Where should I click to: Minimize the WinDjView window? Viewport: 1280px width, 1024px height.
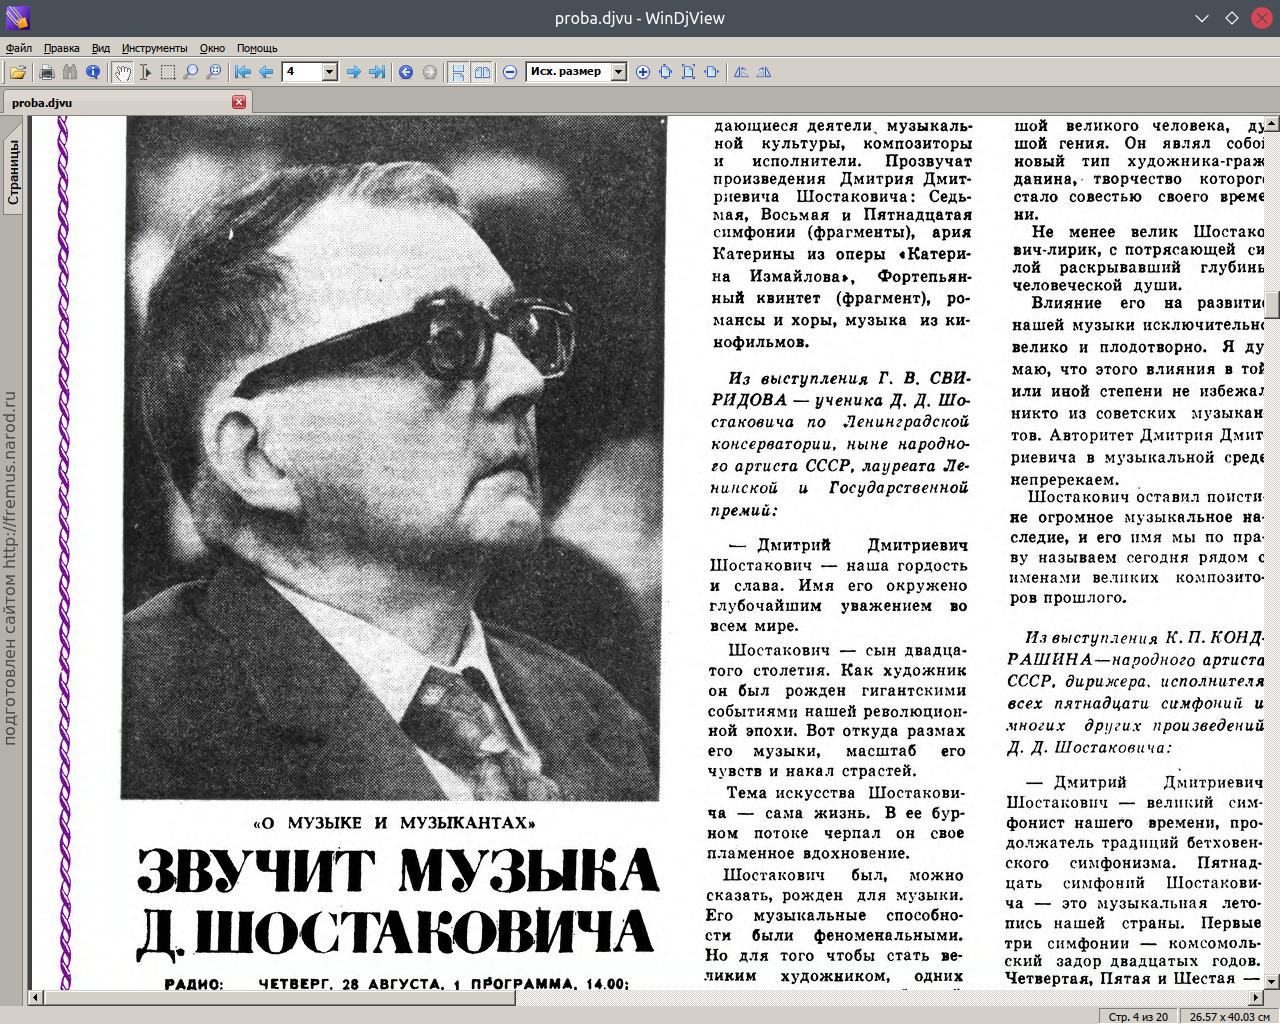1202,18
